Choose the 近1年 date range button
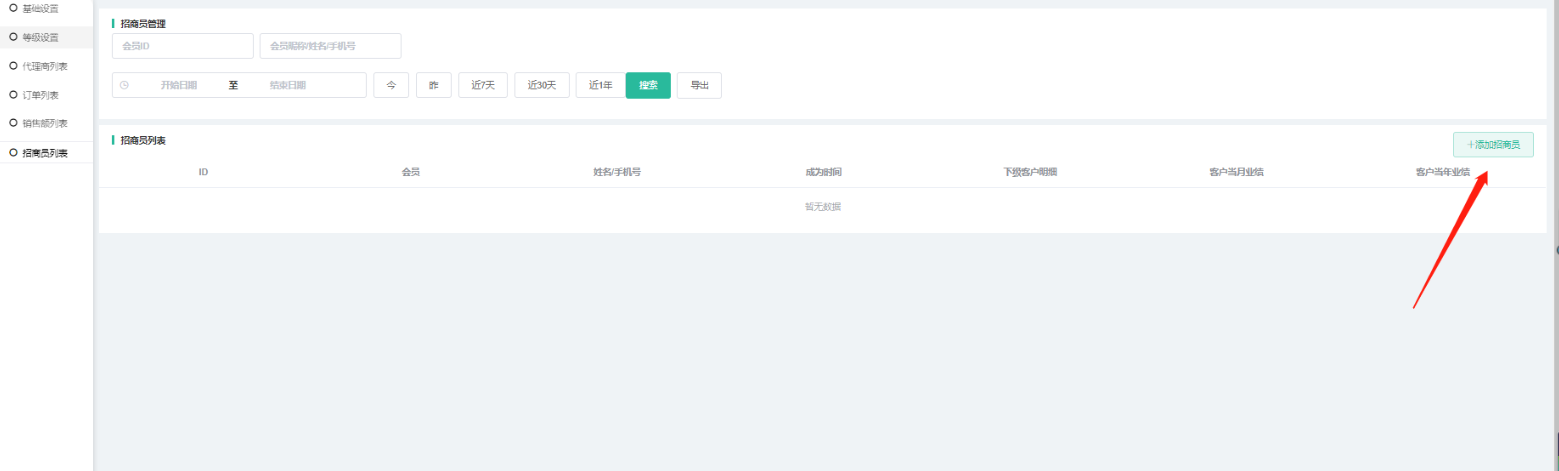The width and height of the screenshot is (1559, 471). point(600,85)
